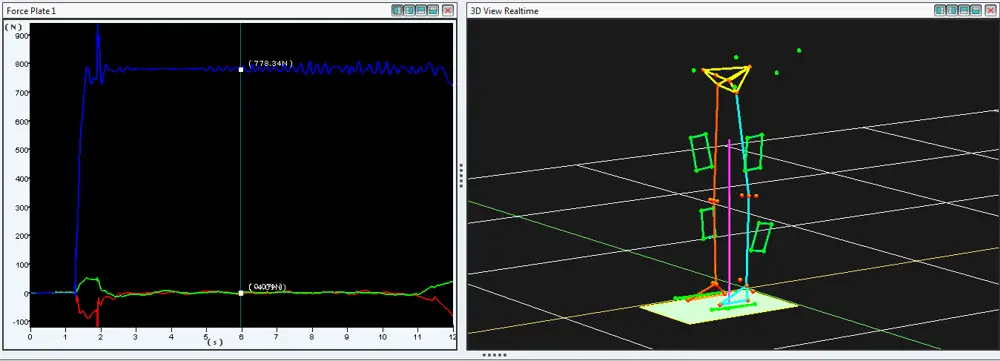This screenshot has height=361, width=1000.
Task: Dock Force Plate 1 window to bottom half
Action: [433, 10]
